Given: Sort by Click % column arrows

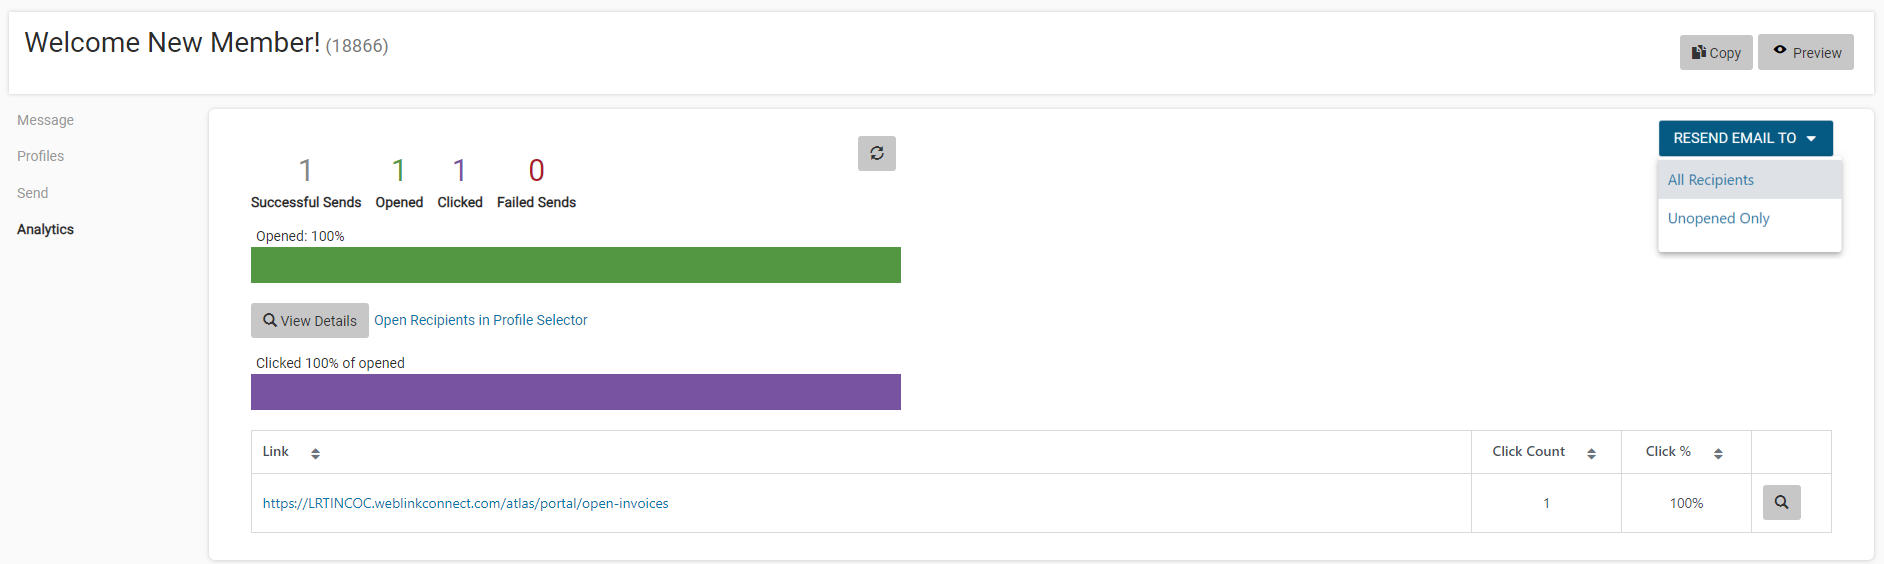Looking at the screenshot, I should 1718,453.
